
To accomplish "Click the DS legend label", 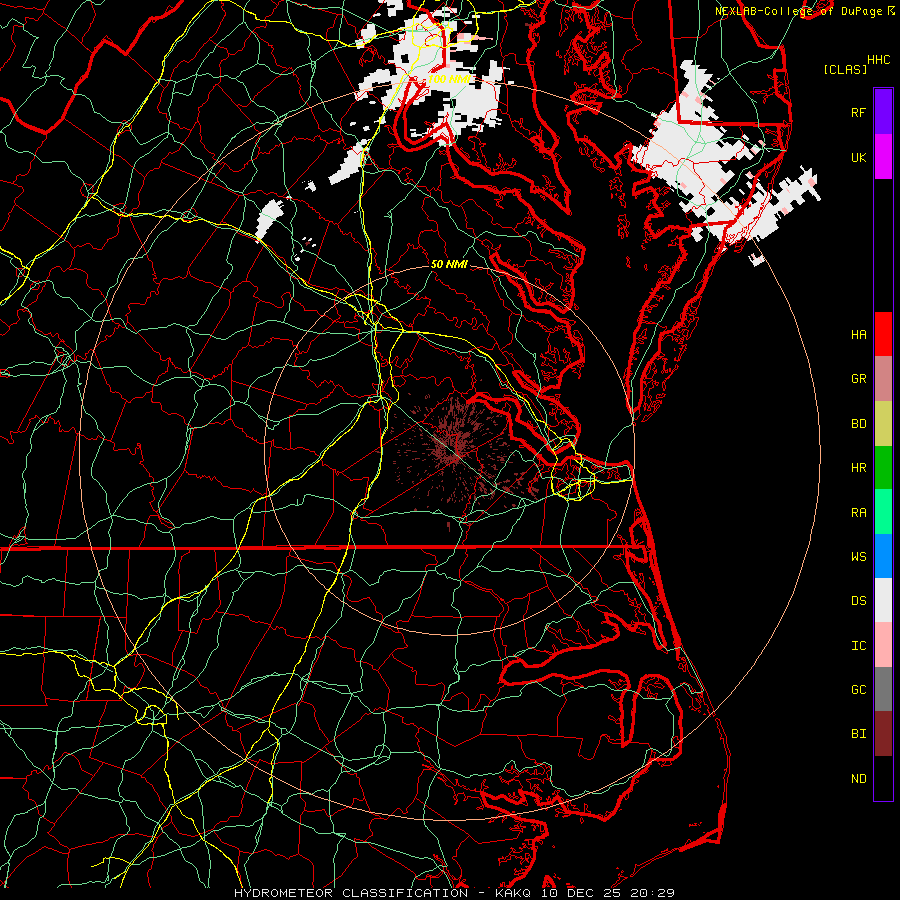I will click(858, 600).
